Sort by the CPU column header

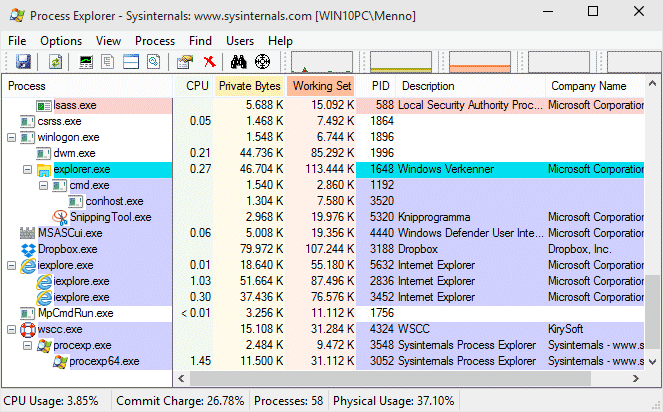(193, 86)
